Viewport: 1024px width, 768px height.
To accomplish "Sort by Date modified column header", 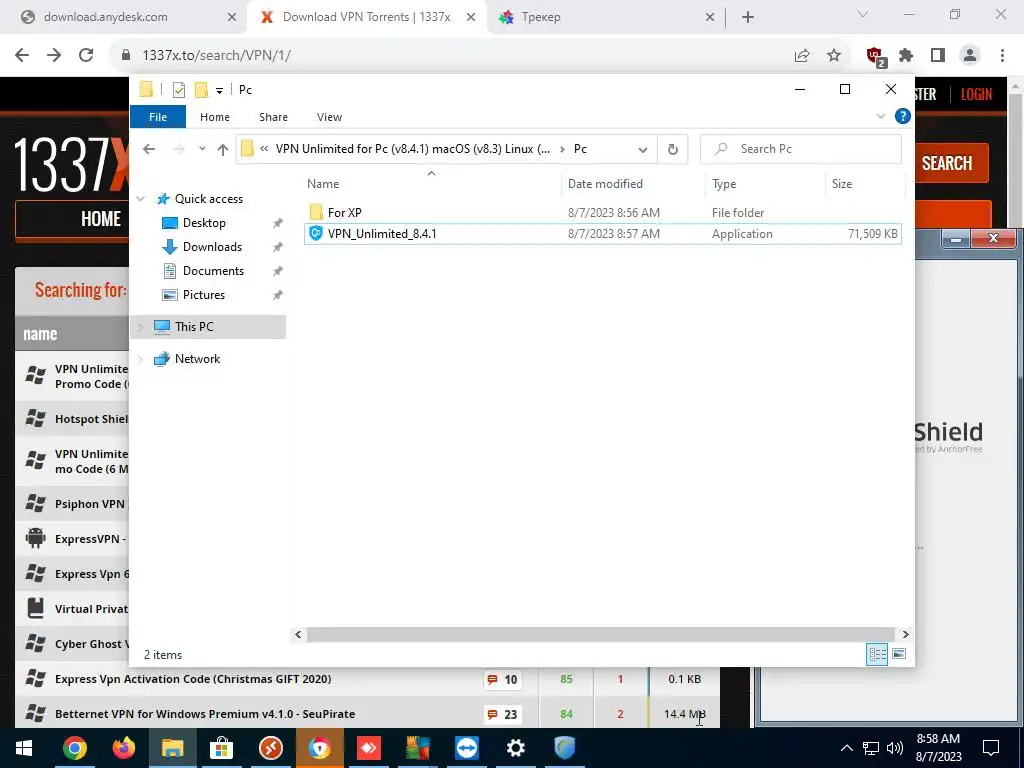I will coord(605,184).
